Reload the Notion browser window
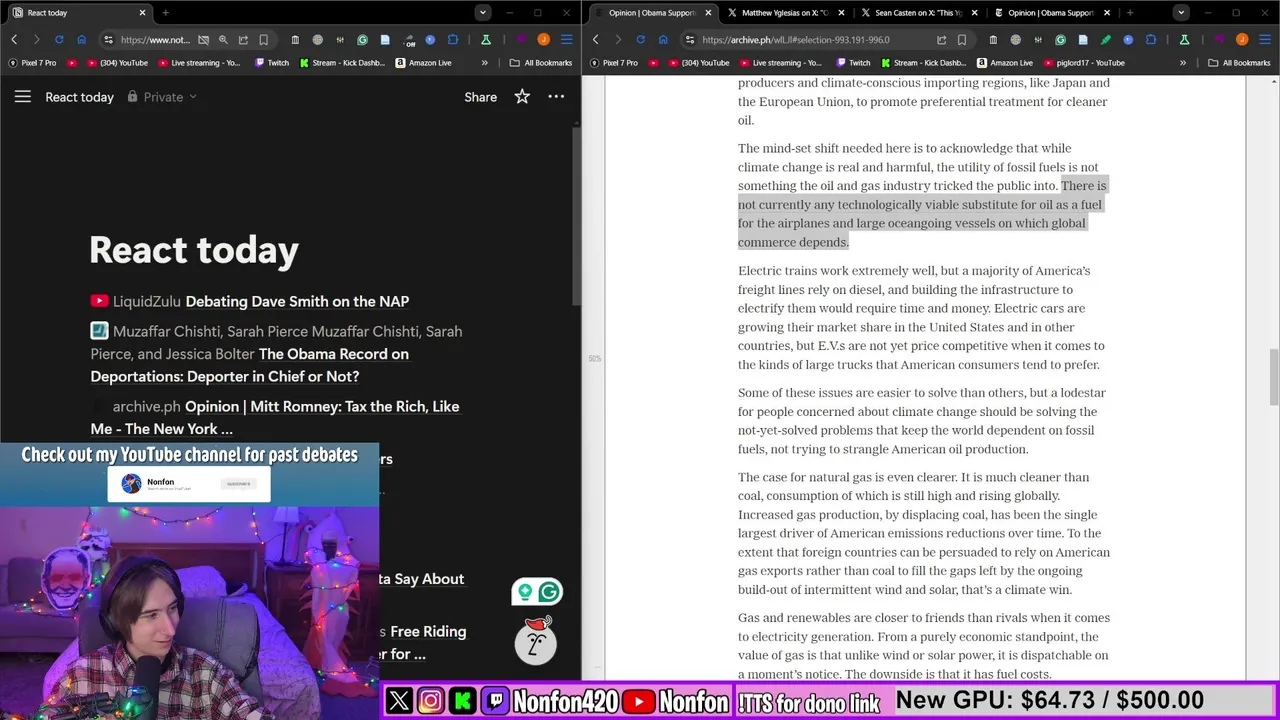The width and height of the screenshot is (1280, 720). [59, 40]
